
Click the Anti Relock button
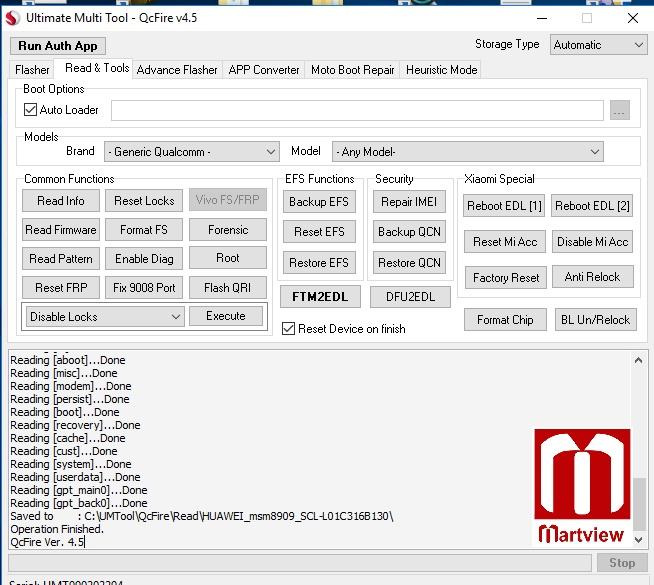pyautogui.click(x=593, y=277)
